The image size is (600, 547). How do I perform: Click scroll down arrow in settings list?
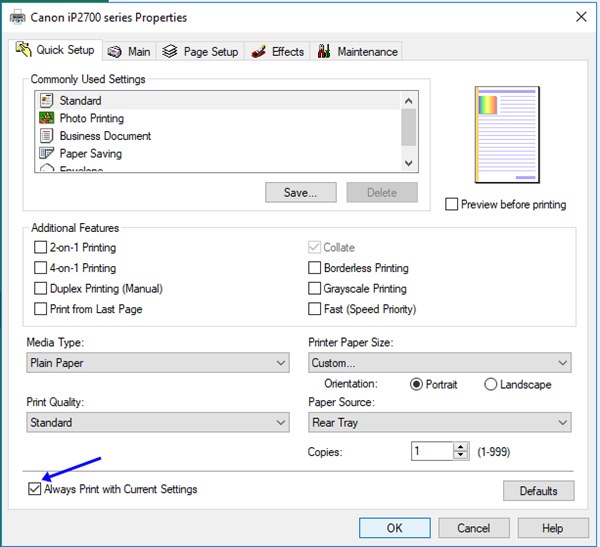point(409,163)
